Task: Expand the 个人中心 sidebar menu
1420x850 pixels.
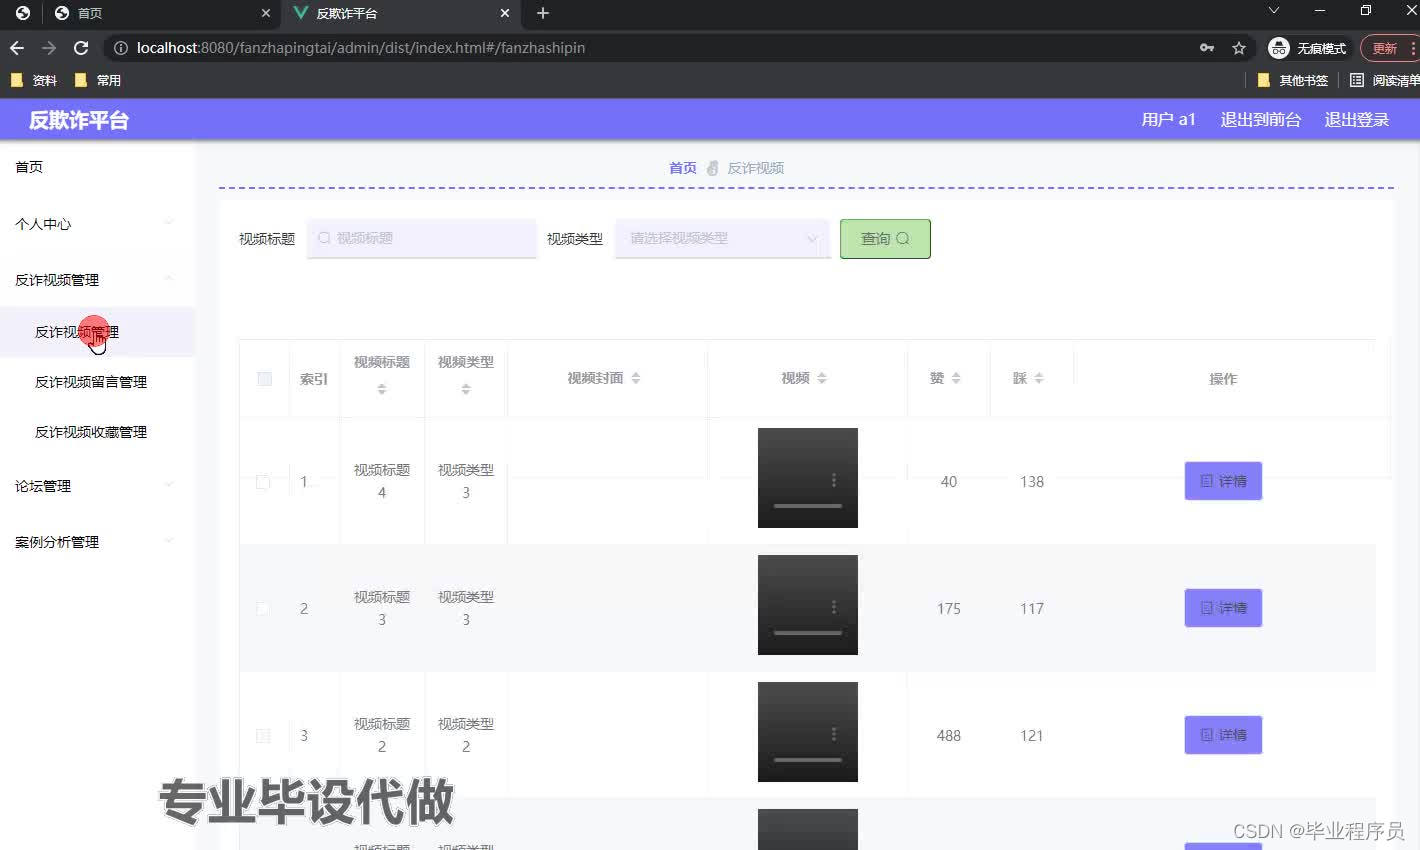Action: click(97, 224)
